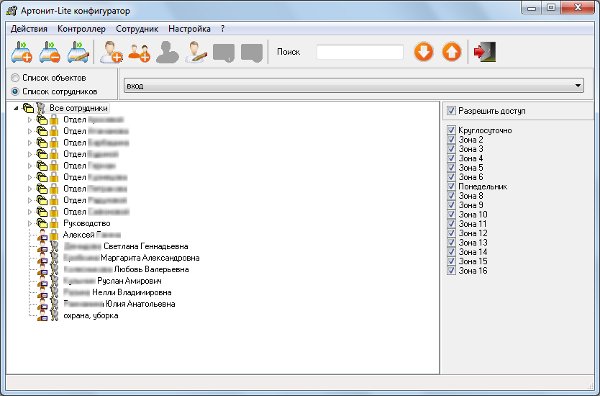Click the greyed-out delete employee silhouette icon

pyautogui.click(x=167, y=52)
